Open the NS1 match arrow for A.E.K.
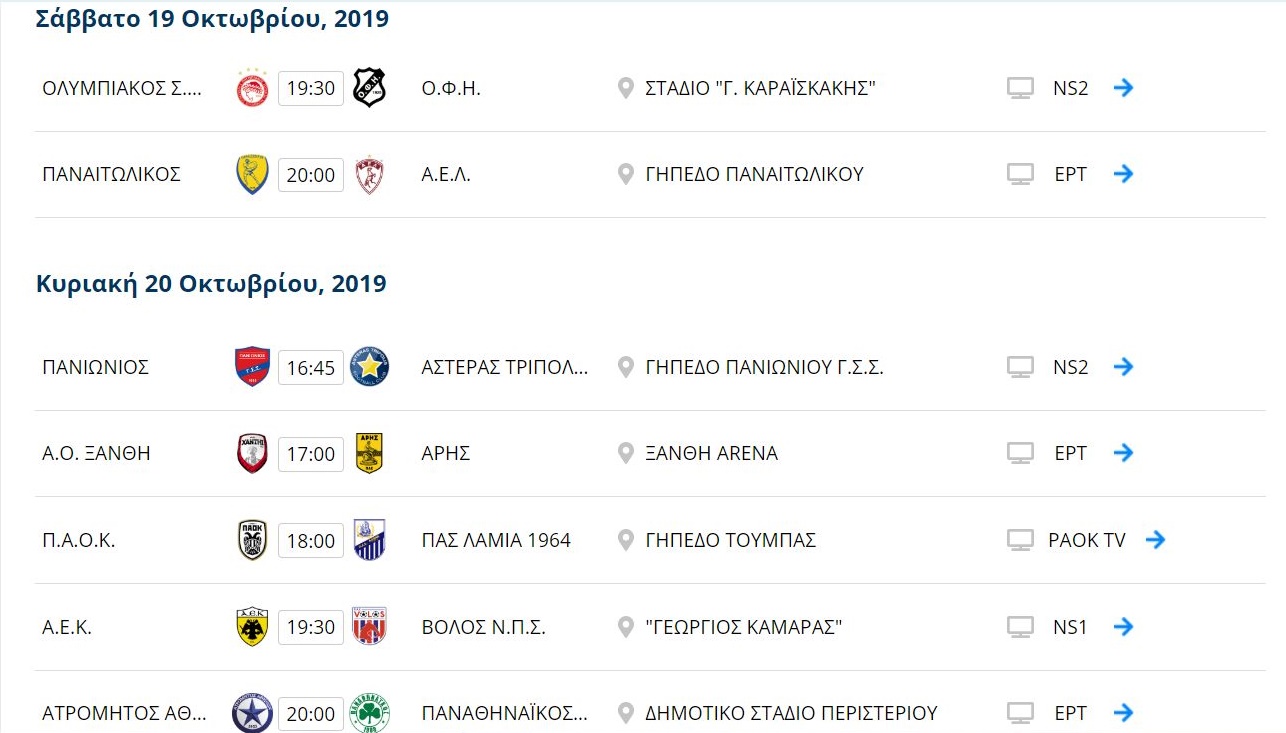Image resolution: width=1286 pixels, height=733 pixels. coord(1124,627)
